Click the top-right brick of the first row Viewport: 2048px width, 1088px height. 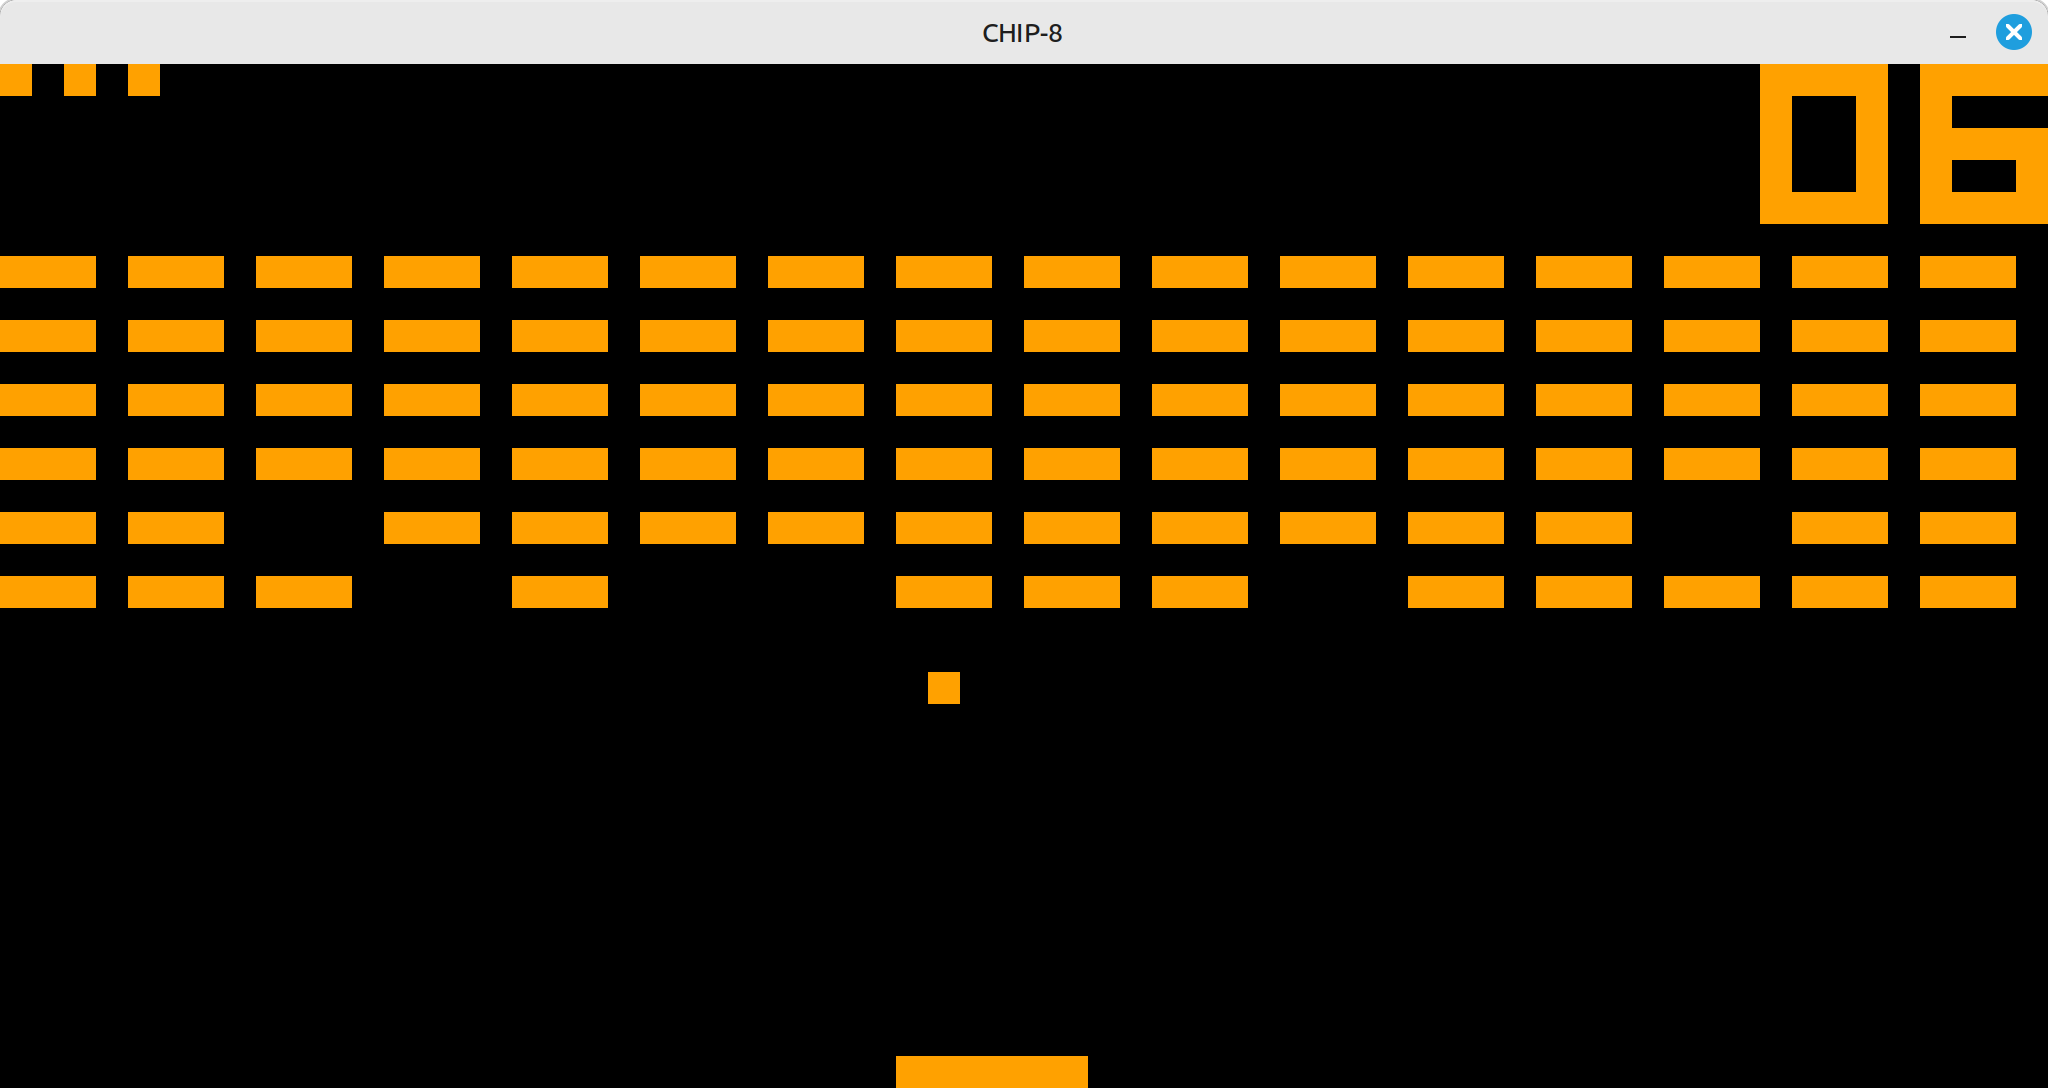click(x=1967, y=272)
